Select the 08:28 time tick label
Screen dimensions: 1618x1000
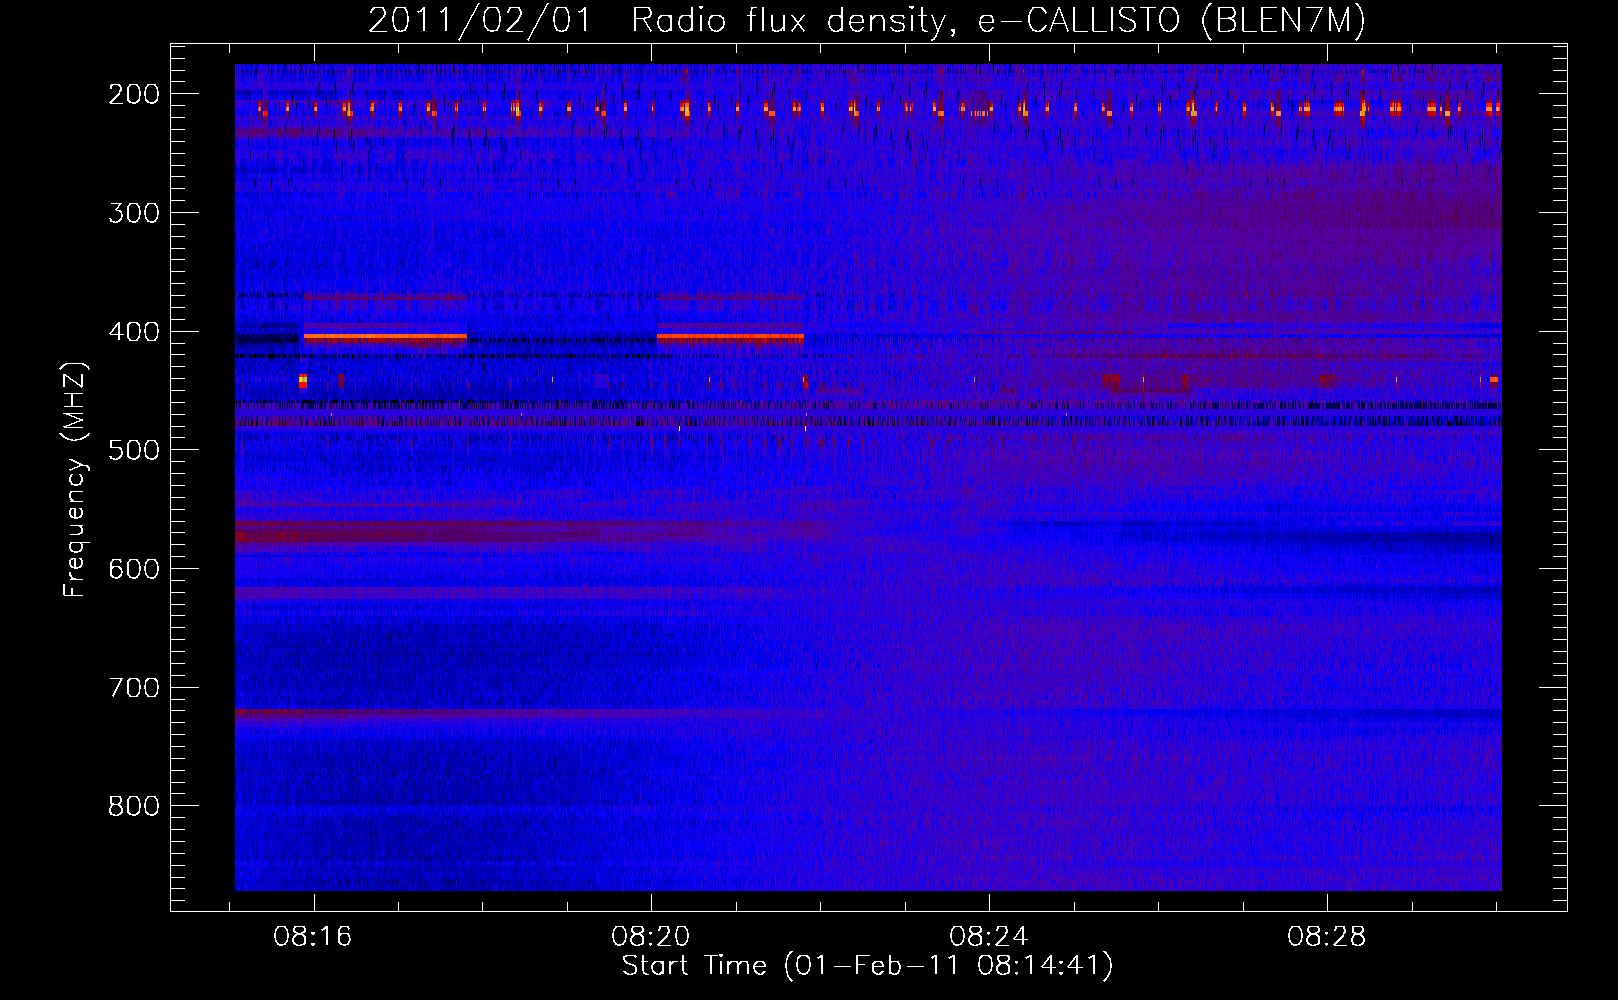click(1327, 938)
